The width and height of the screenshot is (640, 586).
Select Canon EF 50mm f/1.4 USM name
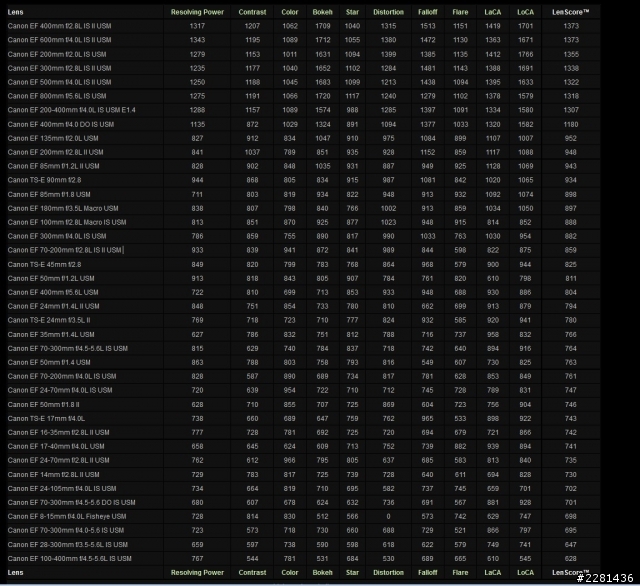[x=49, y=362]
